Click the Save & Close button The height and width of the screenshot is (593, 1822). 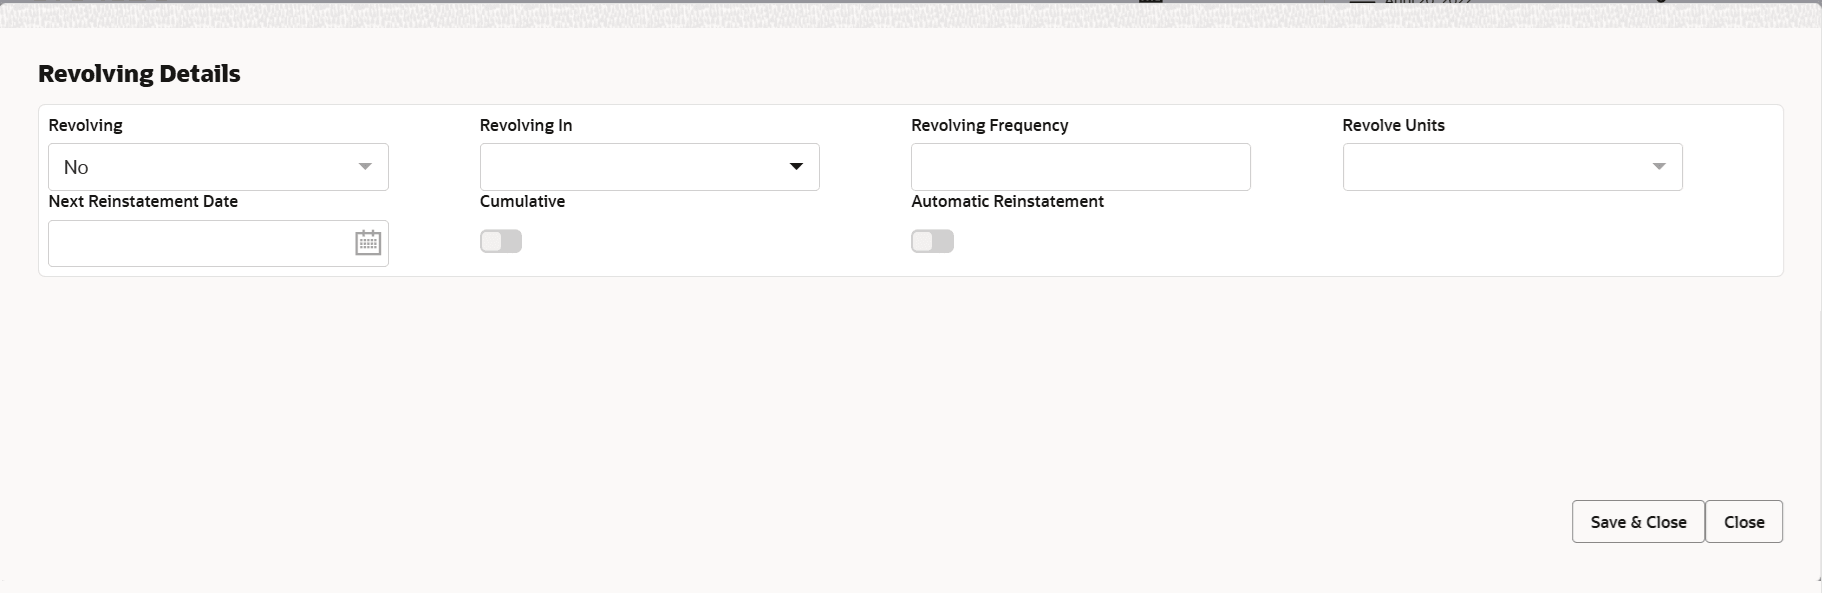pyautogui.click(x=1637, y=521)
